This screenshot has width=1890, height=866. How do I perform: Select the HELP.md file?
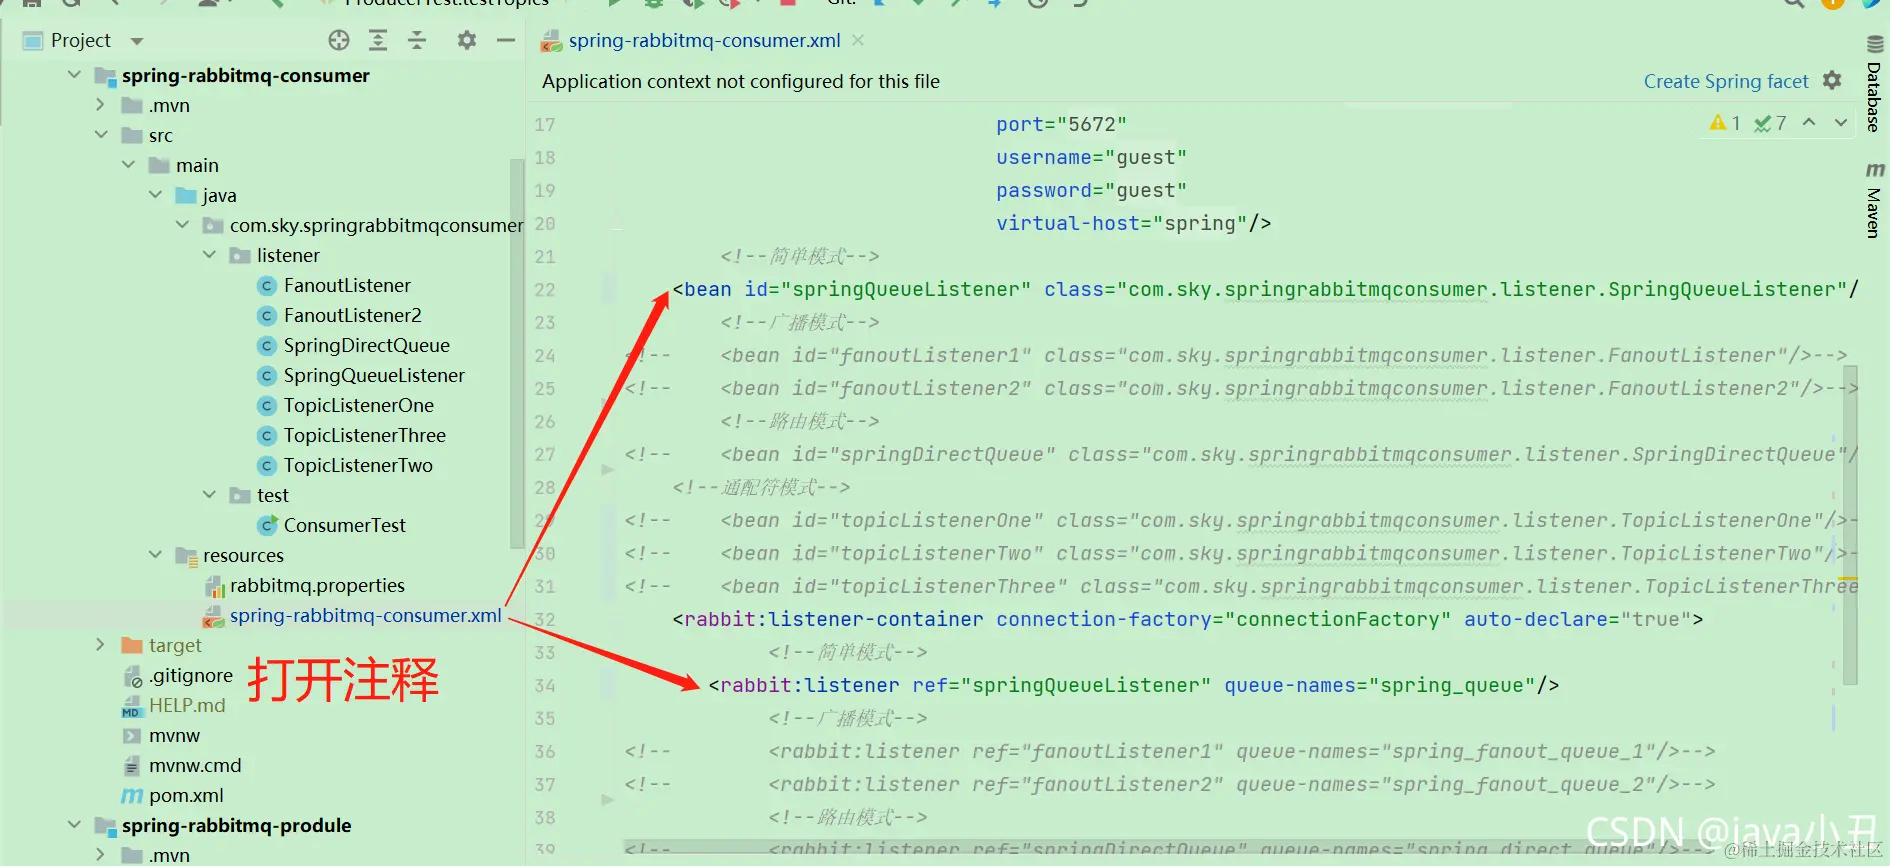[187, 705]
